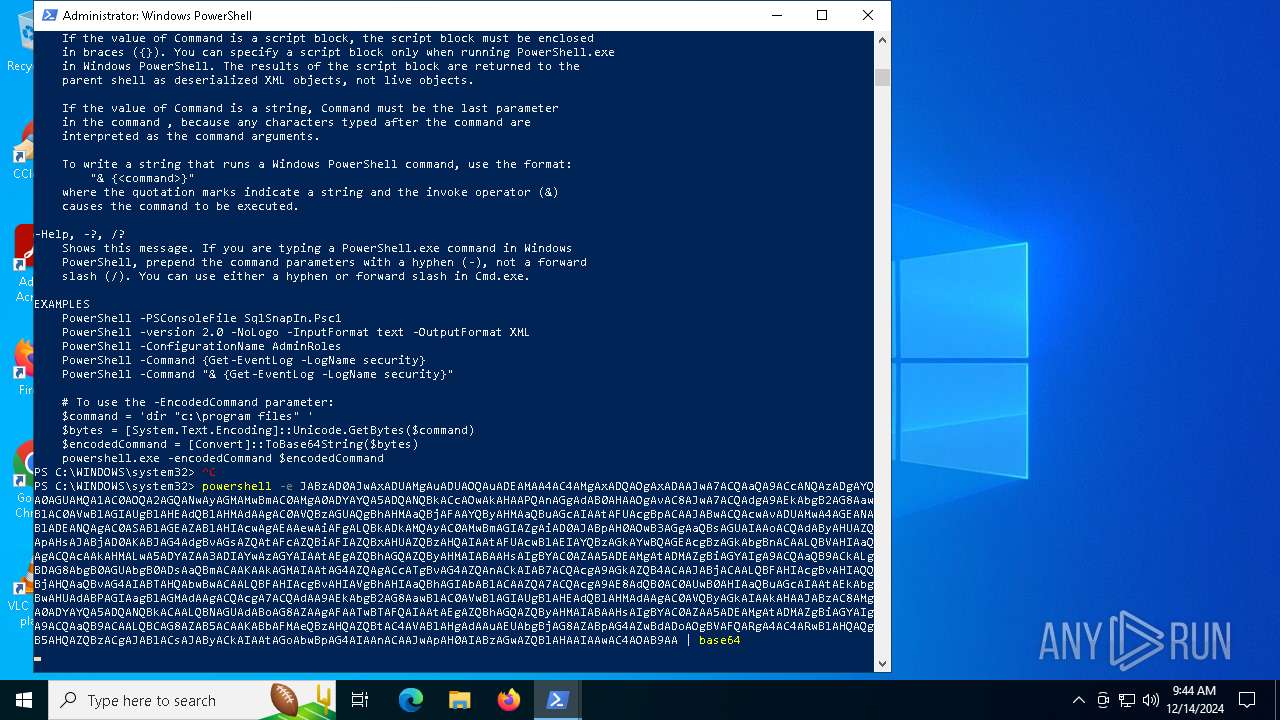Click the 'PowerShell -ConfigurationName AdminRoles' line
1280x720 pixels.
tap(202, 346)
